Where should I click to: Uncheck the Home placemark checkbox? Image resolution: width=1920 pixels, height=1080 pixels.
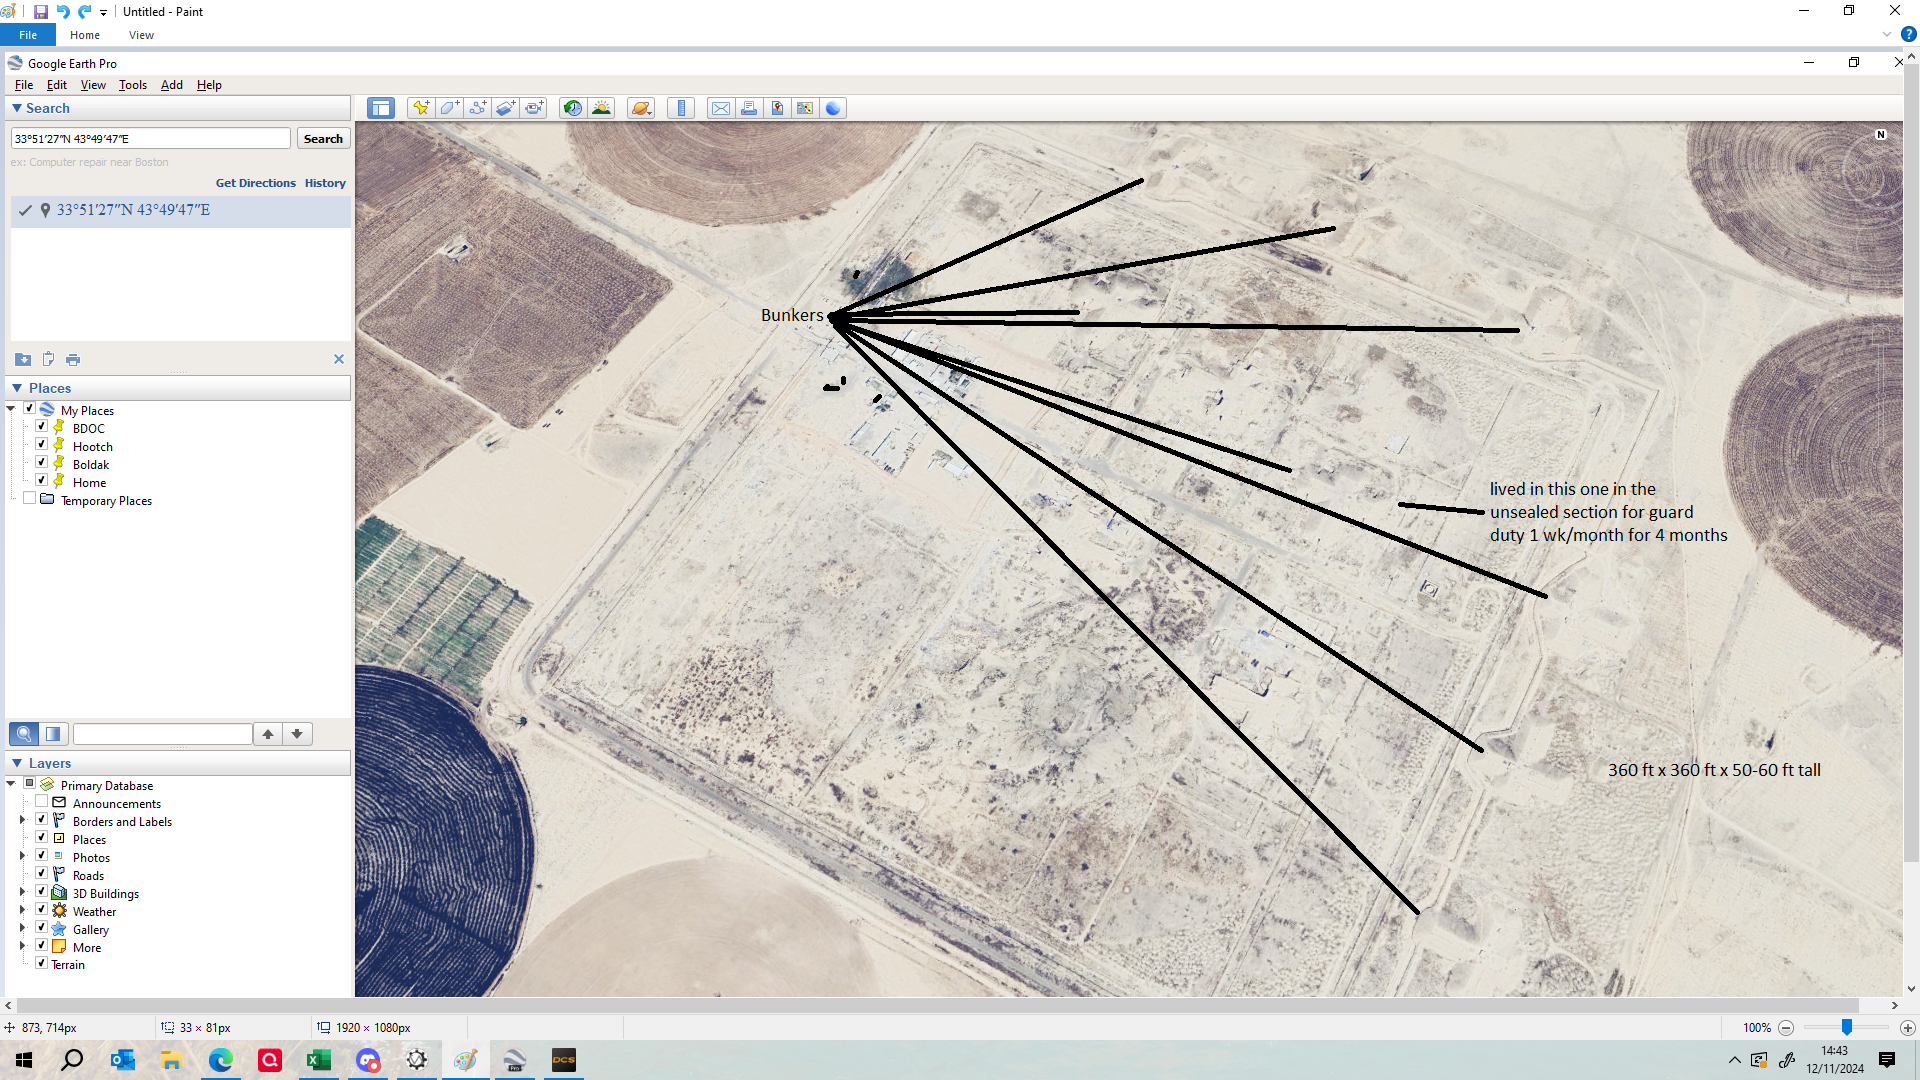(x=42, y=481)
